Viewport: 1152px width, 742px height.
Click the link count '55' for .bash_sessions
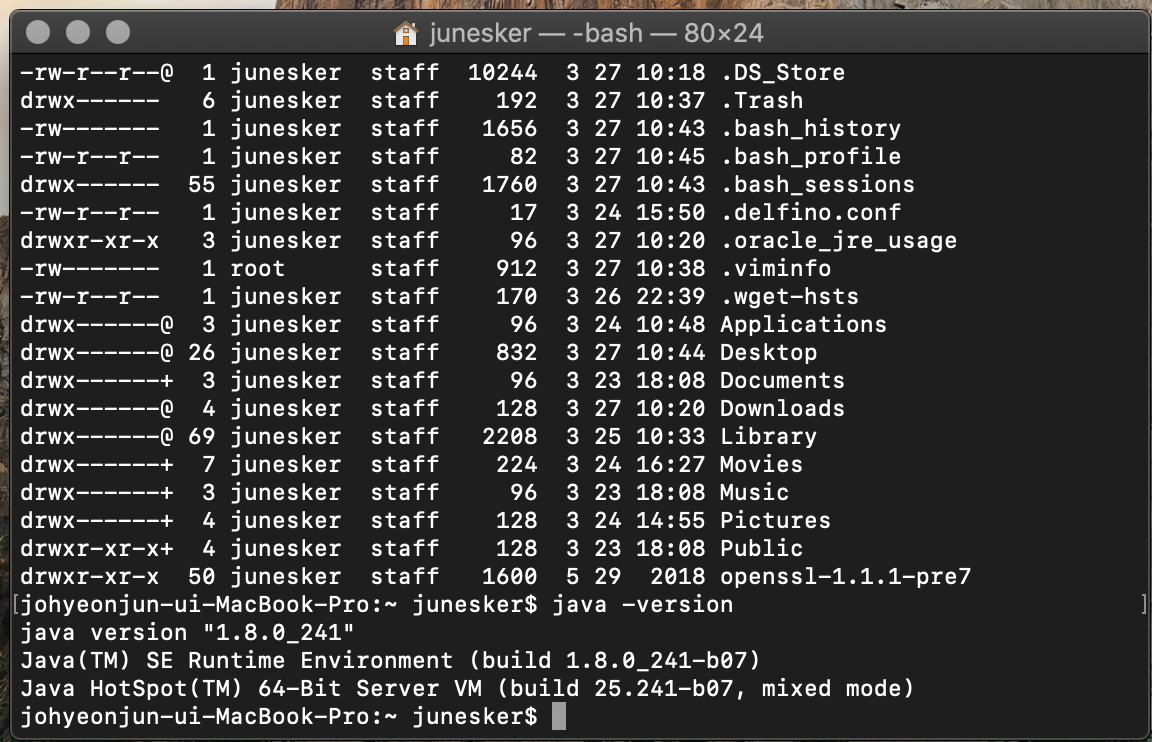point(202,184)
